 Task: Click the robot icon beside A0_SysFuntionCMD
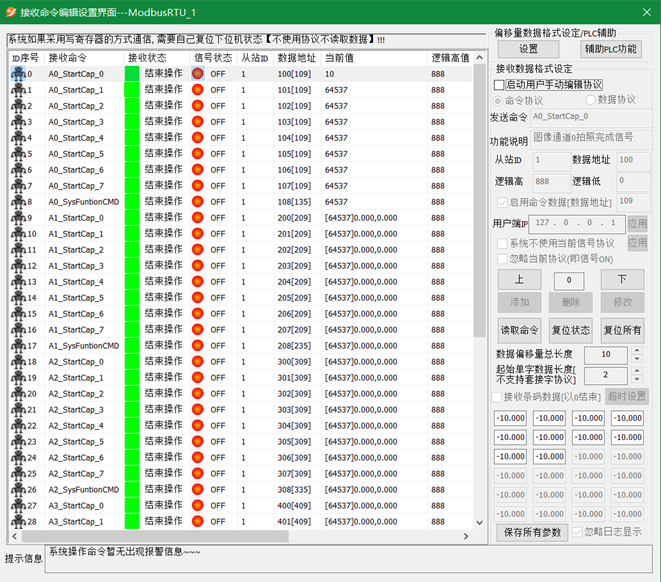18,202
